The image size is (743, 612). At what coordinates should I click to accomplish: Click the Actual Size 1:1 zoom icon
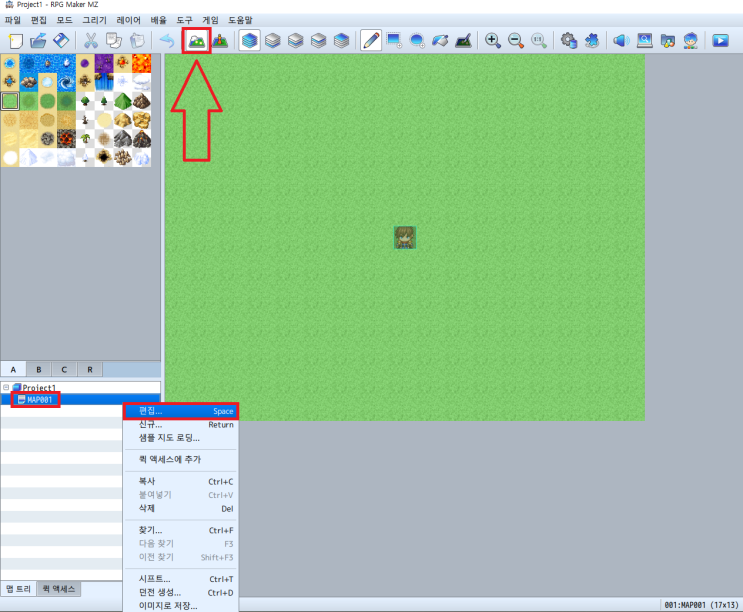(539, 41)
